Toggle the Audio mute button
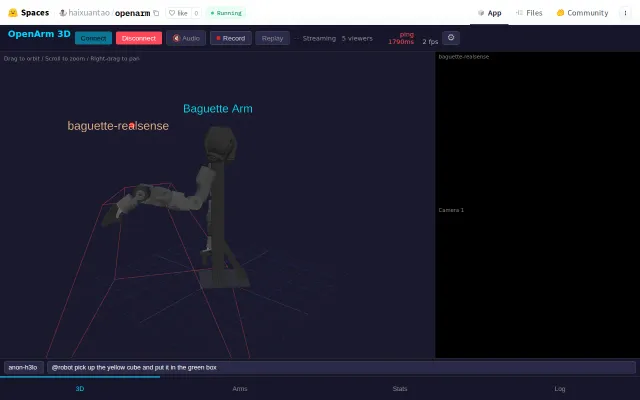This screenshot has width=640, height=400. click(x=186, y=38)
